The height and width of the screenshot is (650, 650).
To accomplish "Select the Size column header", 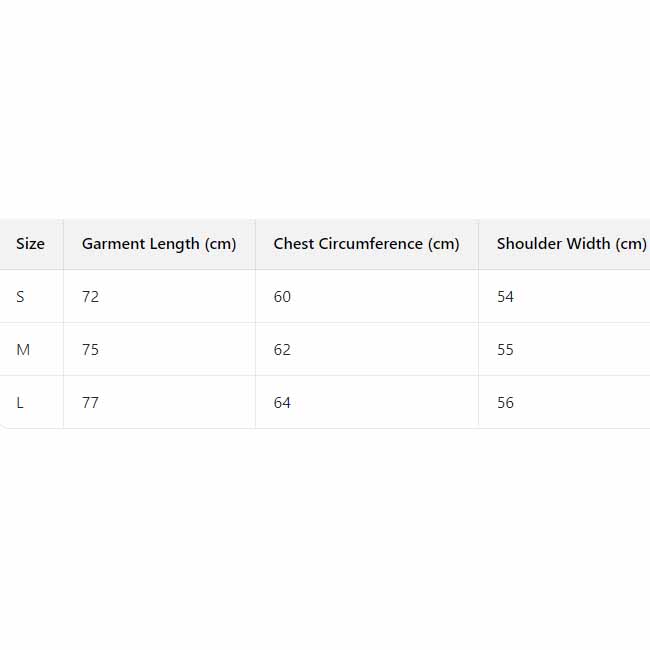I will [x=31, y=244].
